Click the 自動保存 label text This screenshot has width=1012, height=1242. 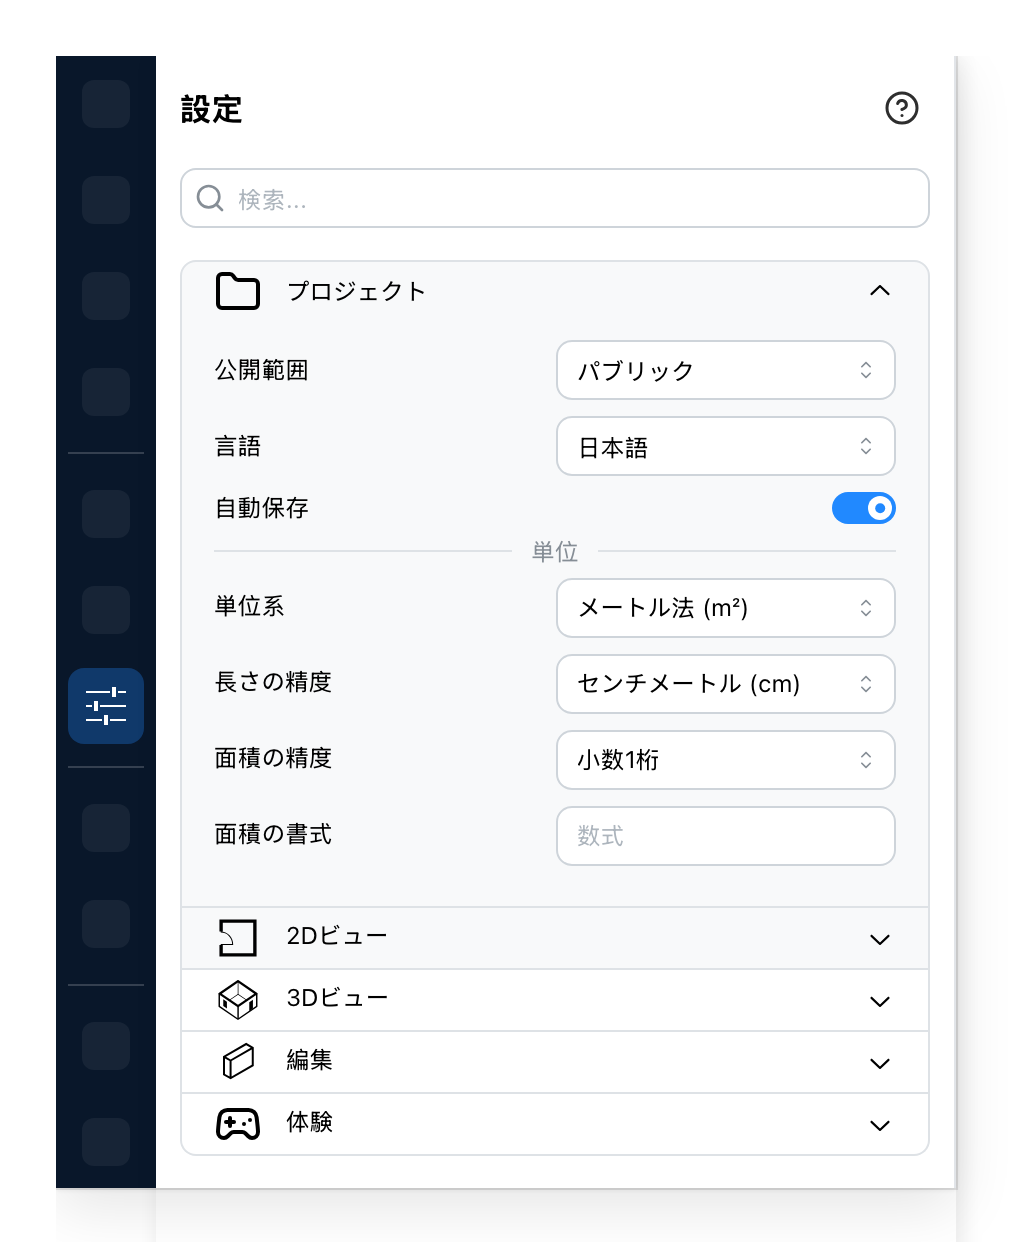262,508
